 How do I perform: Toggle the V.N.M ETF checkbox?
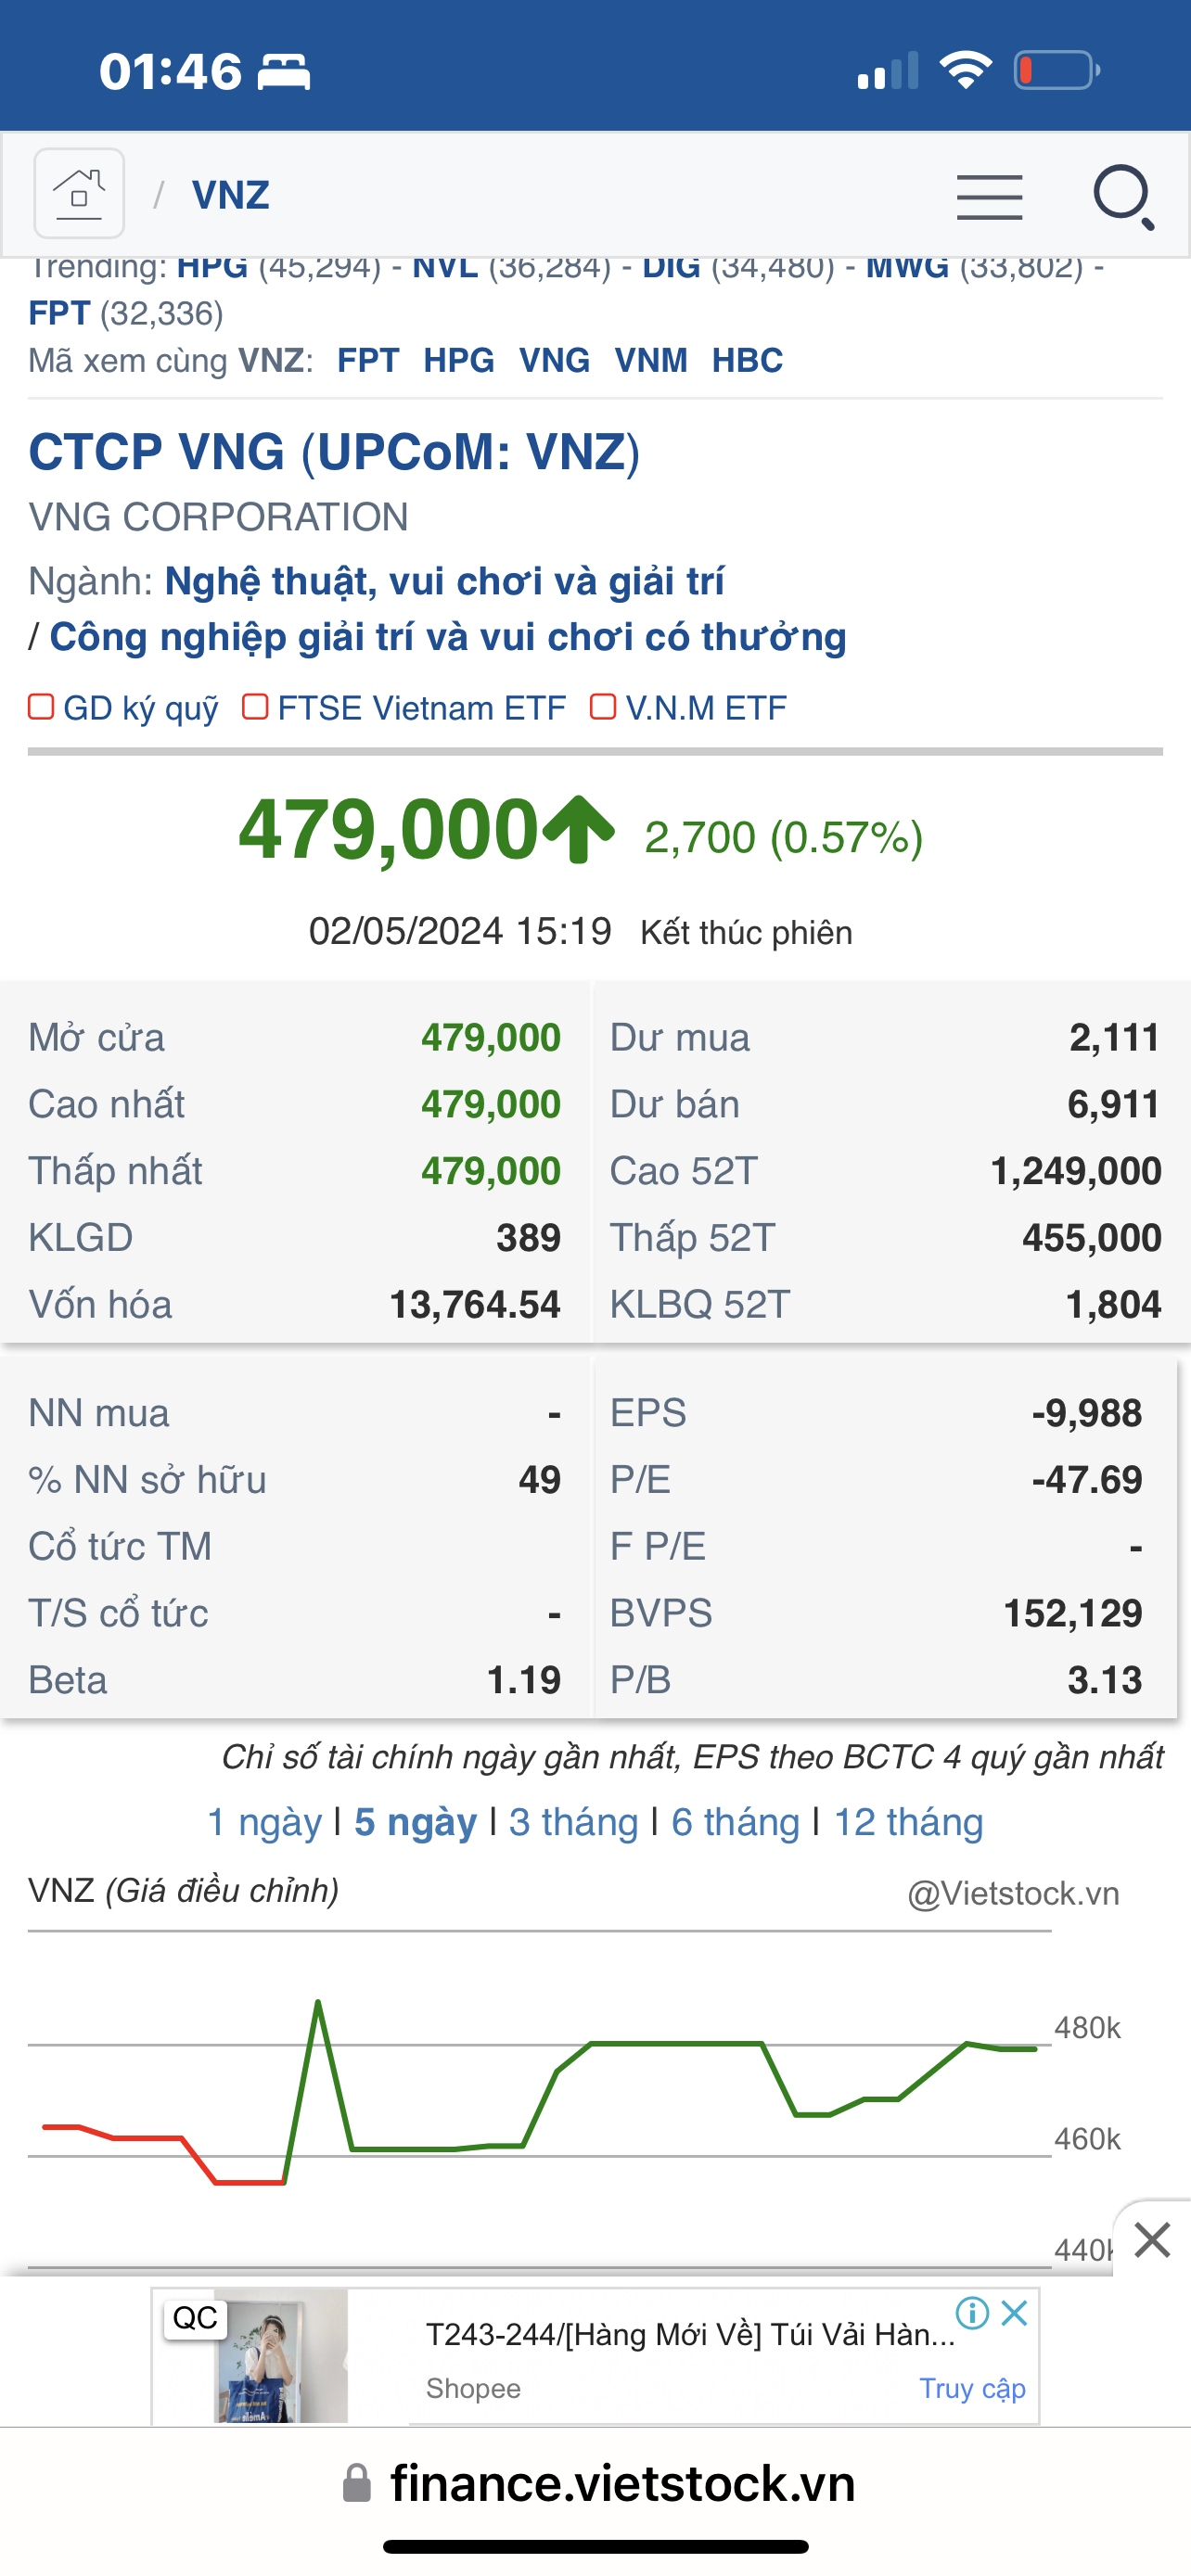click(603, 707)
